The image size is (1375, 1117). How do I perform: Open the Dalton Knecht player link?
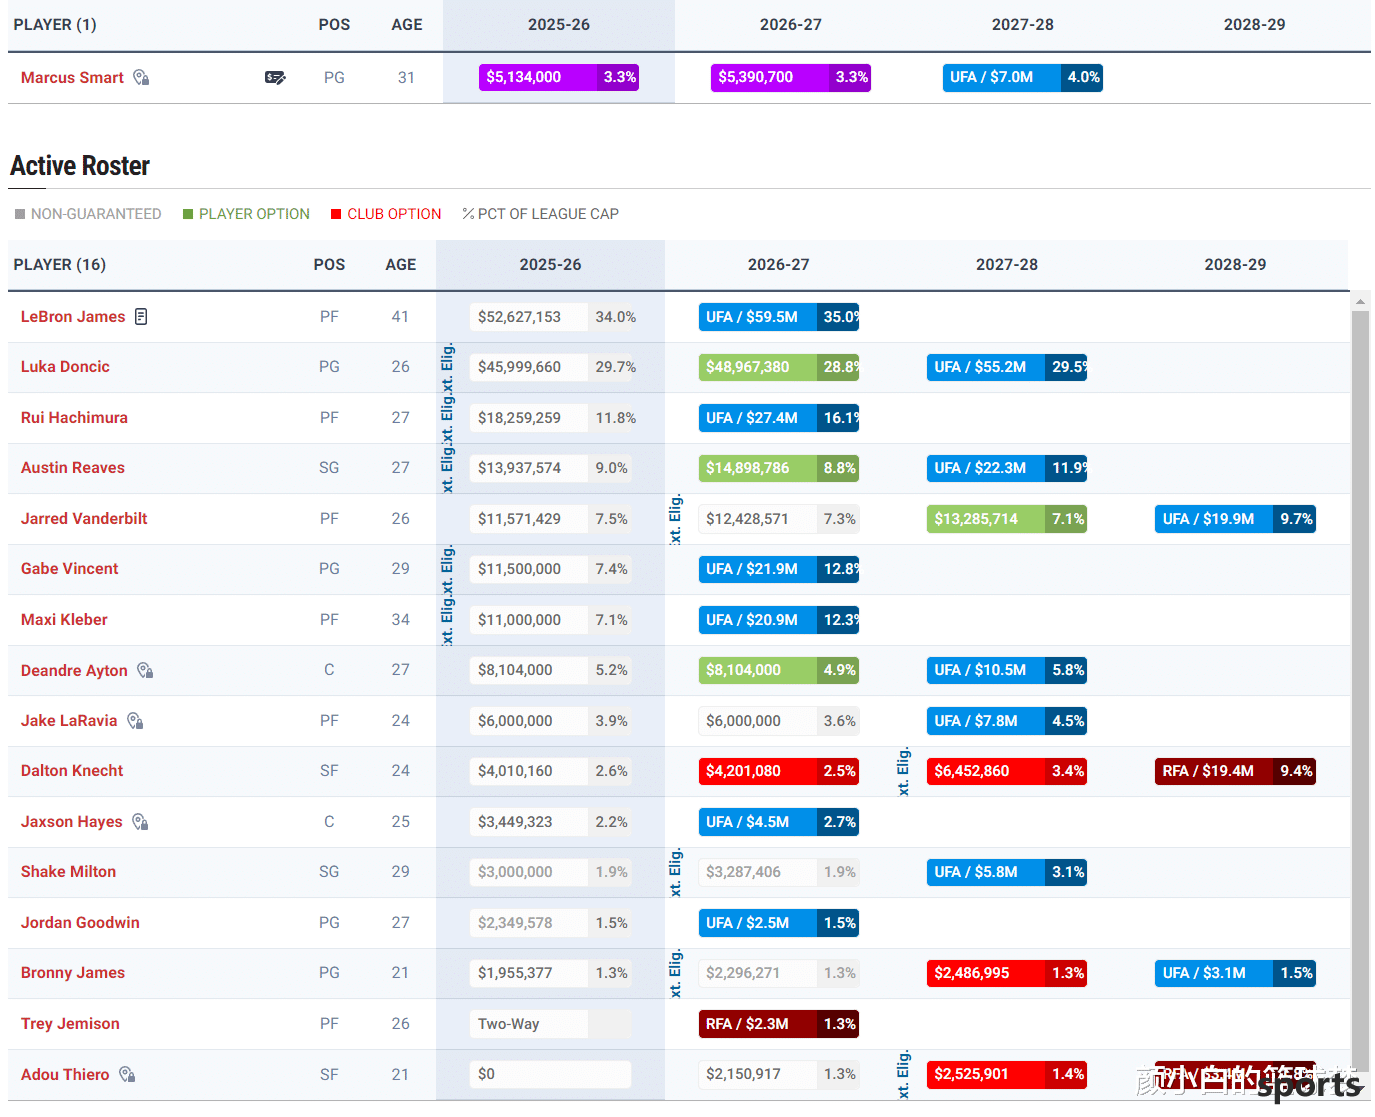[72, 770]
